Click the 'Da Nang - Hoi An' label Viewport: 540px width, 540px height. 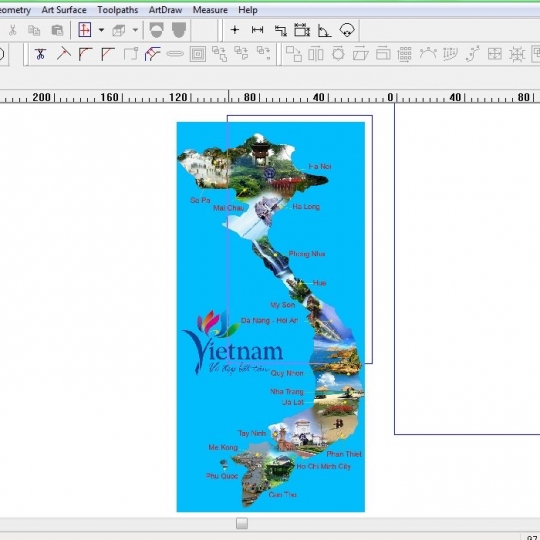point(269,320)
